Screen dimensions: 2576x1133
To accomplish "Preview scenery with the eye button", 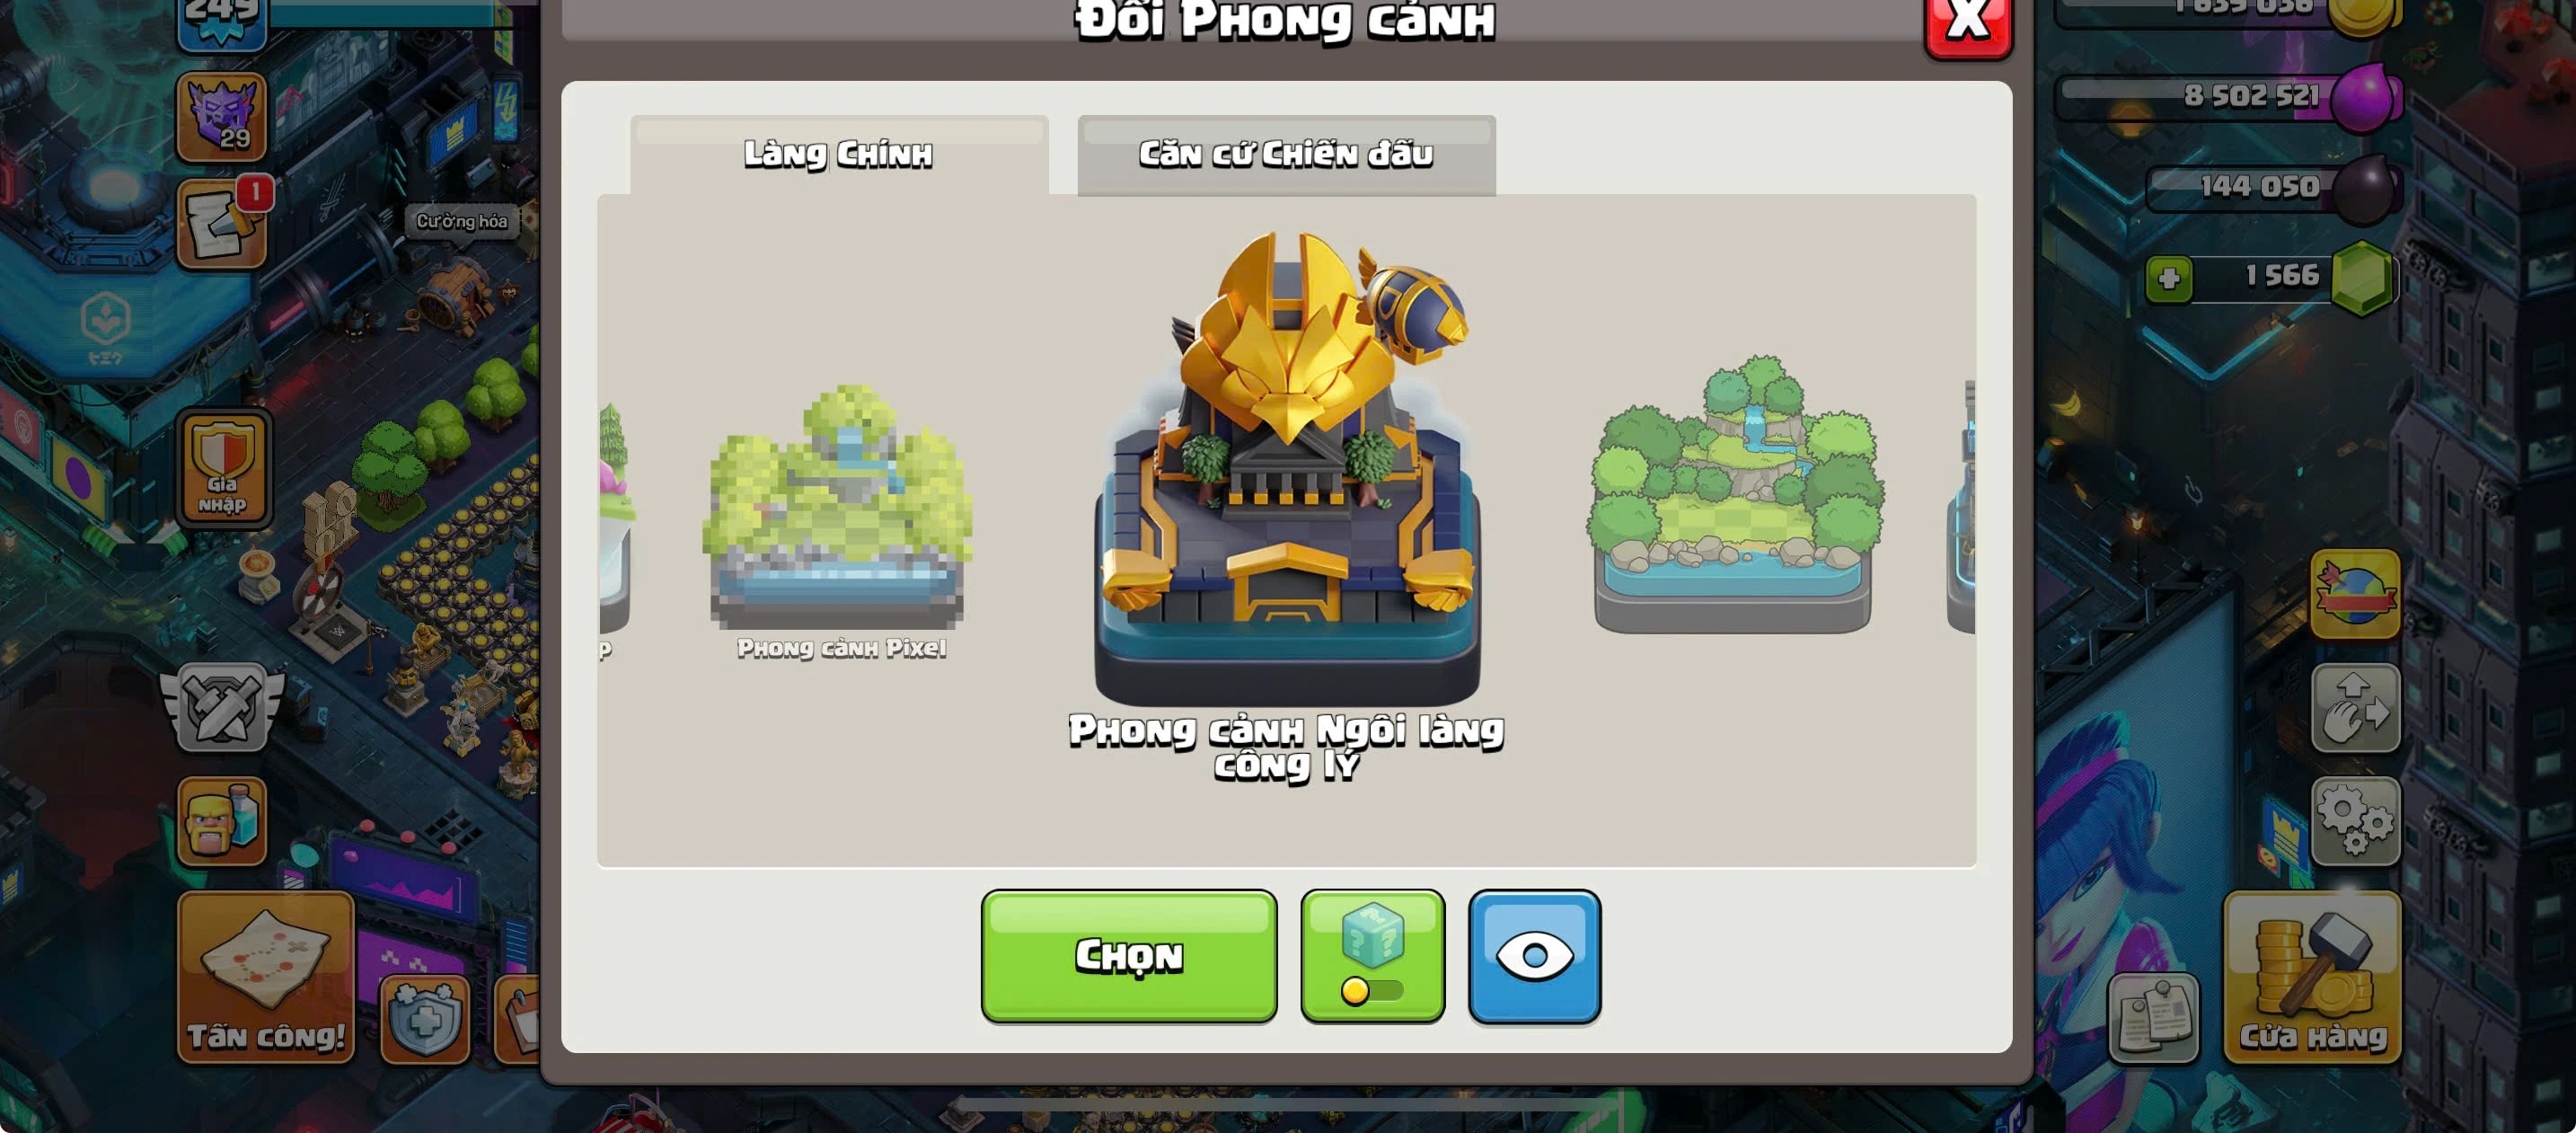I will click(x=1534, y=956).
